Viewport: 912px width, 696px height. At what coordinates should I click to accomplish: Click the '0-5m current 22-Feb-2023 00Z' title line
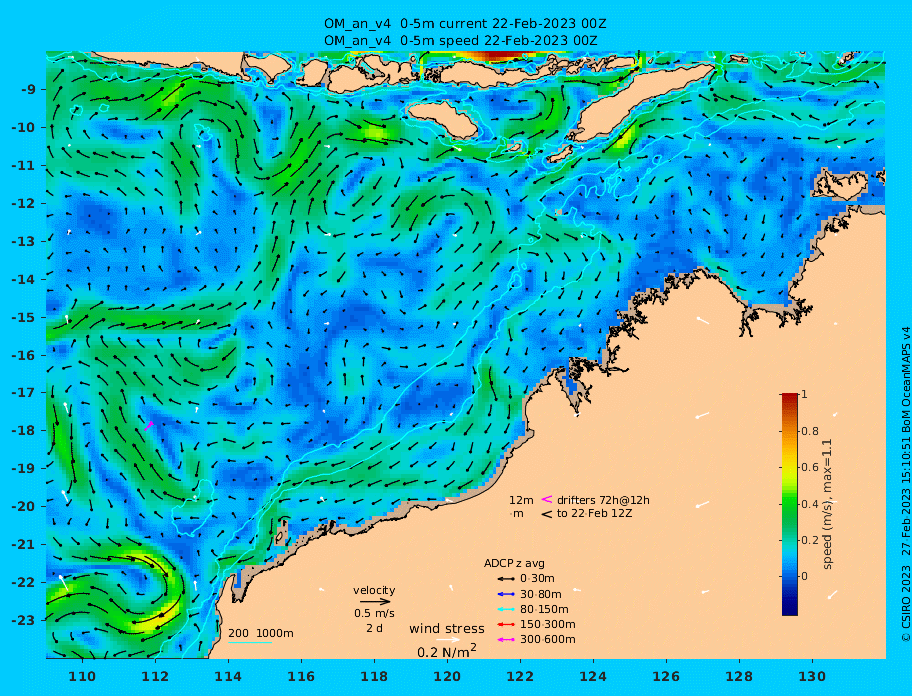pyautogui.click(x=465, y=24)
